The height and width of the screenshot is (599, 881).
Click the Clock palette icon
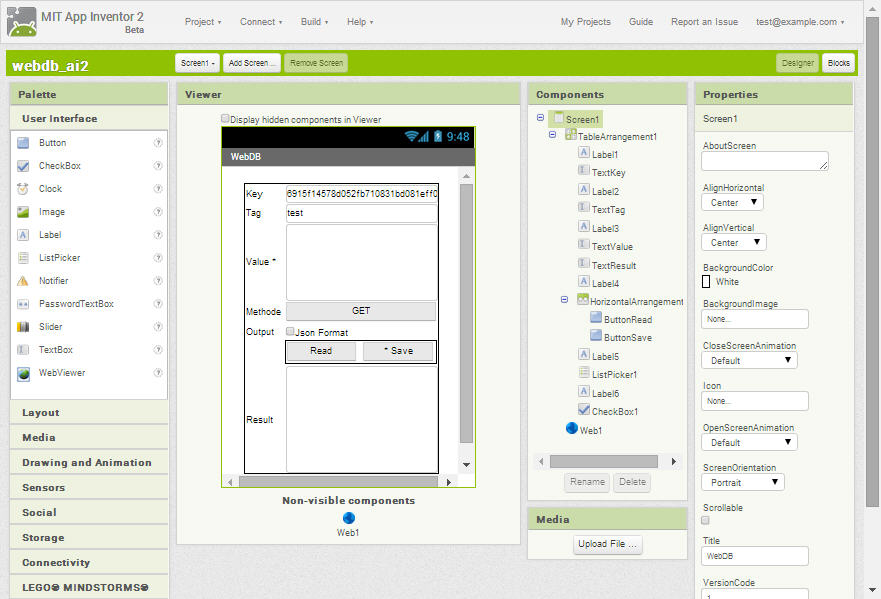tap(23, 189)
